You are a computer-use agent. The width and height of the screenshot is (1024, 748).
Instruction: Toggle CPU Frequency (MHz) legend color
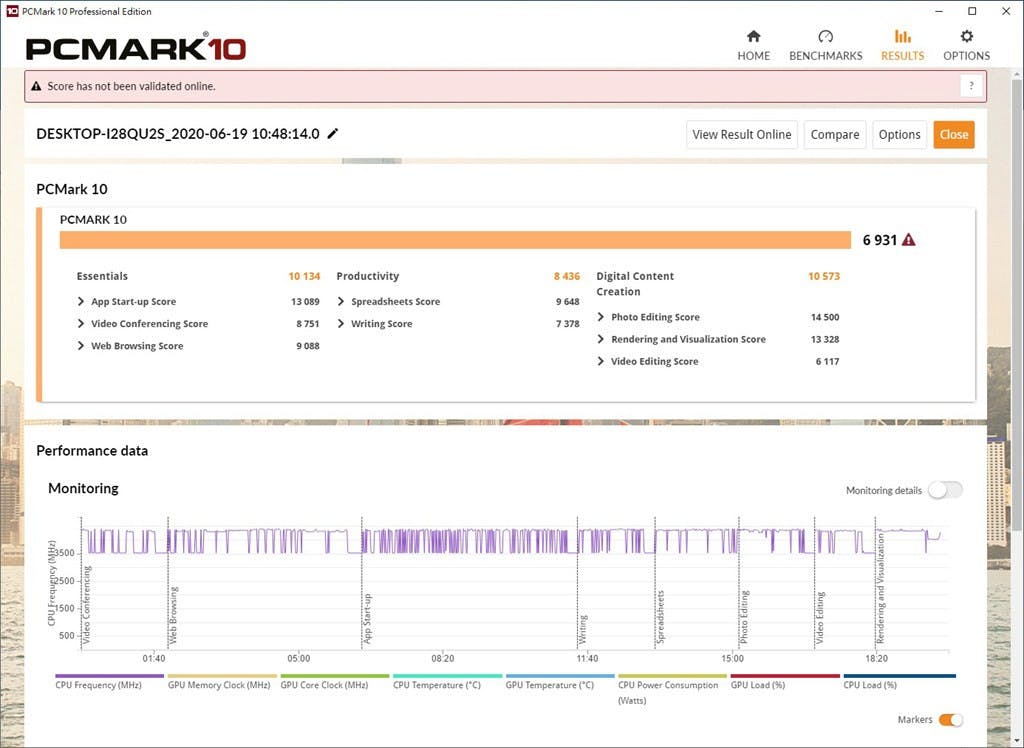coord(110,676)
